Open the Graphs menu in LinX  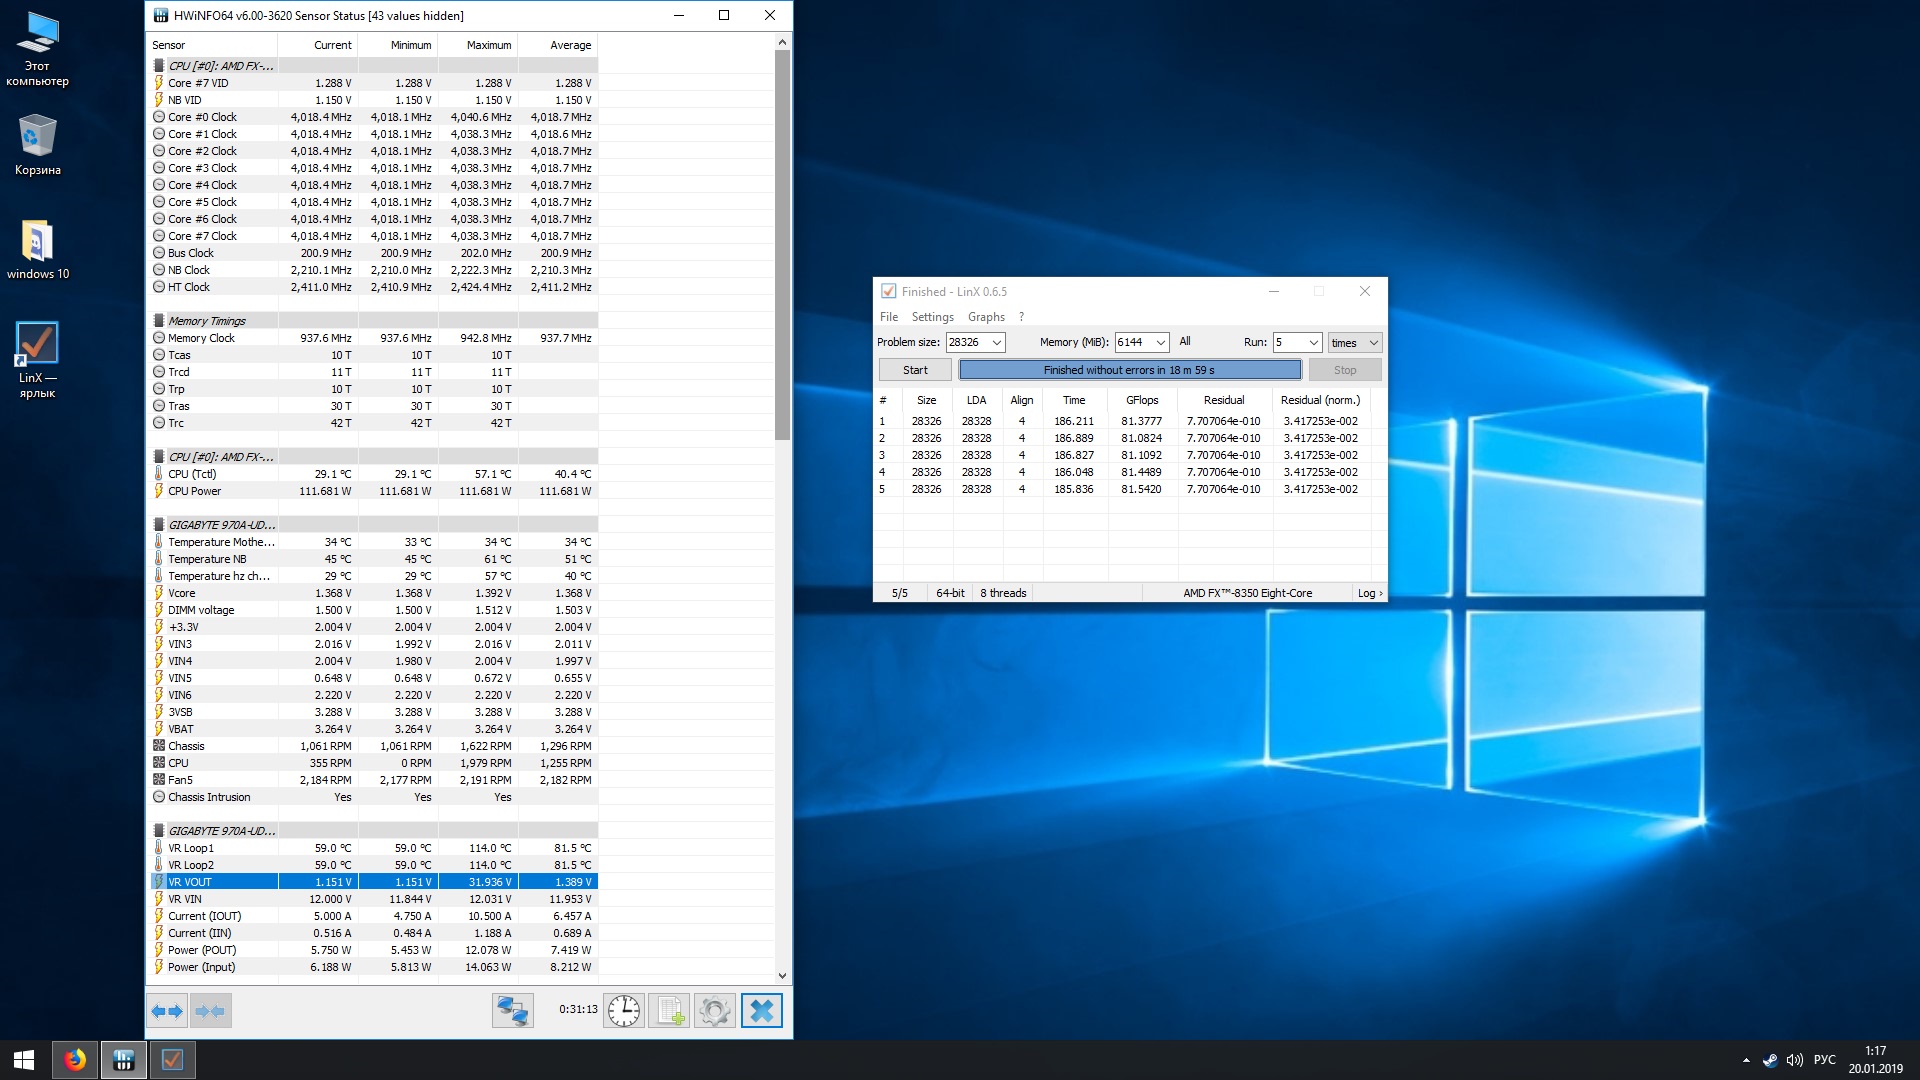click(x=986, y=317)
